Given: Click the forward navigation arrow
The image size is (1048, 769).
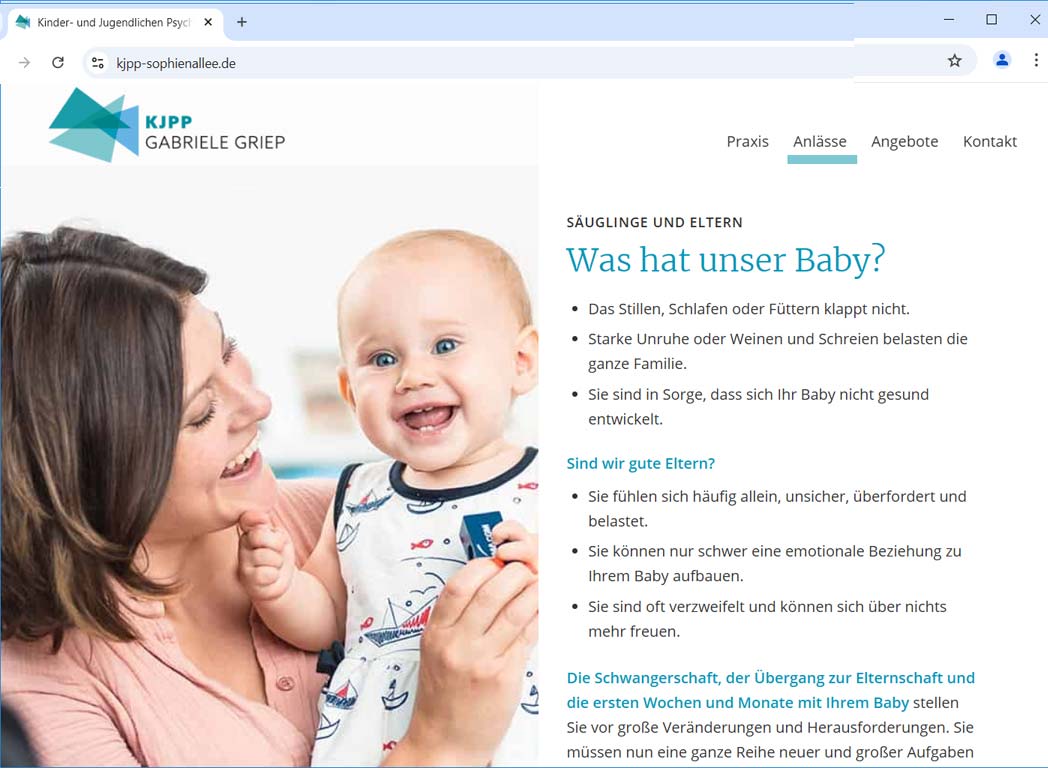Looking at the screenshot, I should tap(24, 63).
